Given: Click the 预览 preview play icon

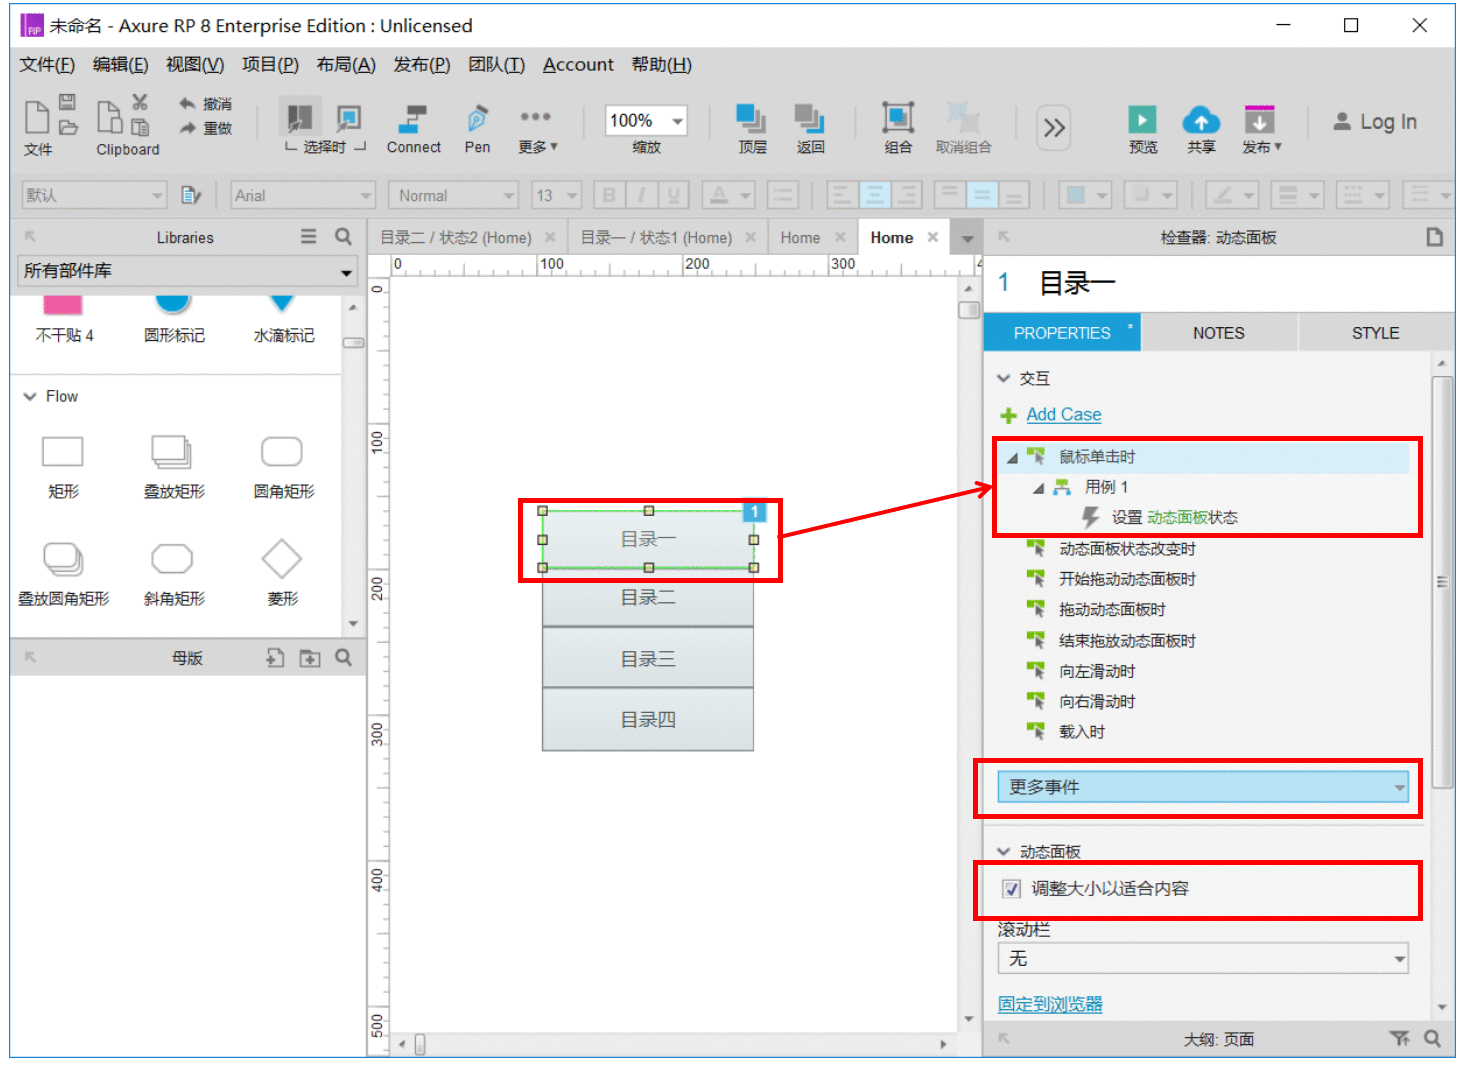Looking at the screenshot, I should 1142,120.
